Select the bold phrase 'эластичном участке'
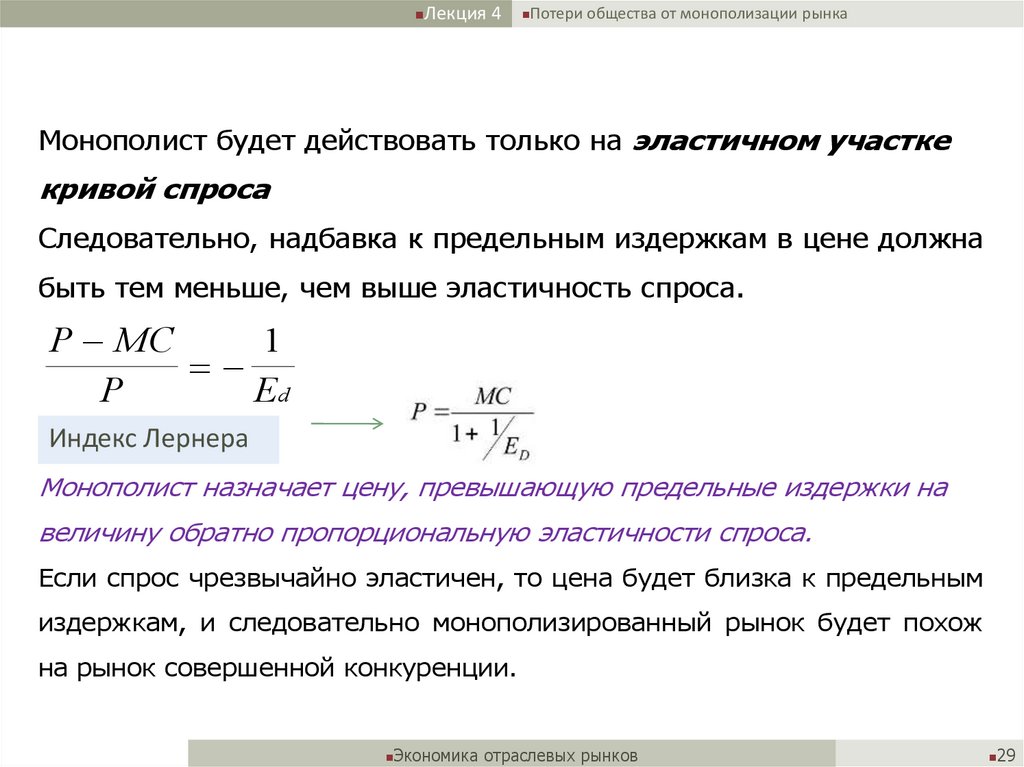Viewport: 1024px width, 767px height. tap(792, 142)
